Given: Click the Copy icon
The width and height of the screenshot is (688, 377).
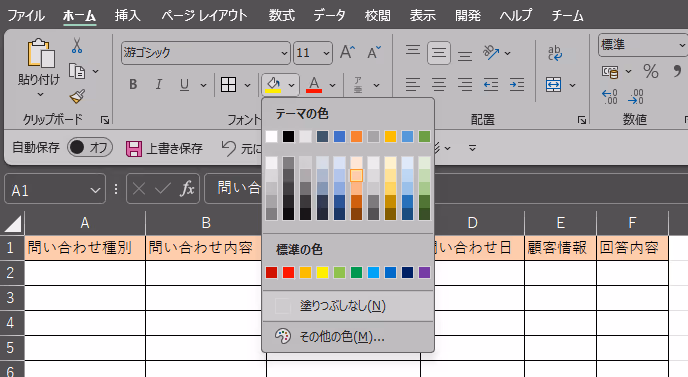Looking at the screenshot, I should [77, 71].
